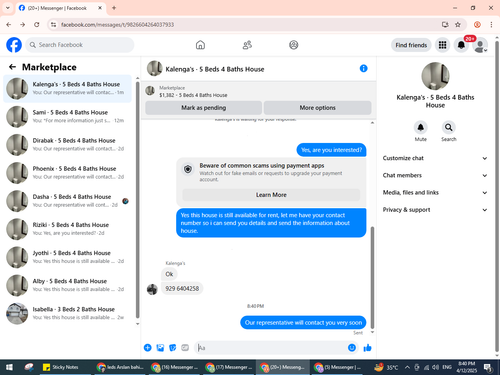
Task: Mute this conversation with the bell icon
Action: 421,127
